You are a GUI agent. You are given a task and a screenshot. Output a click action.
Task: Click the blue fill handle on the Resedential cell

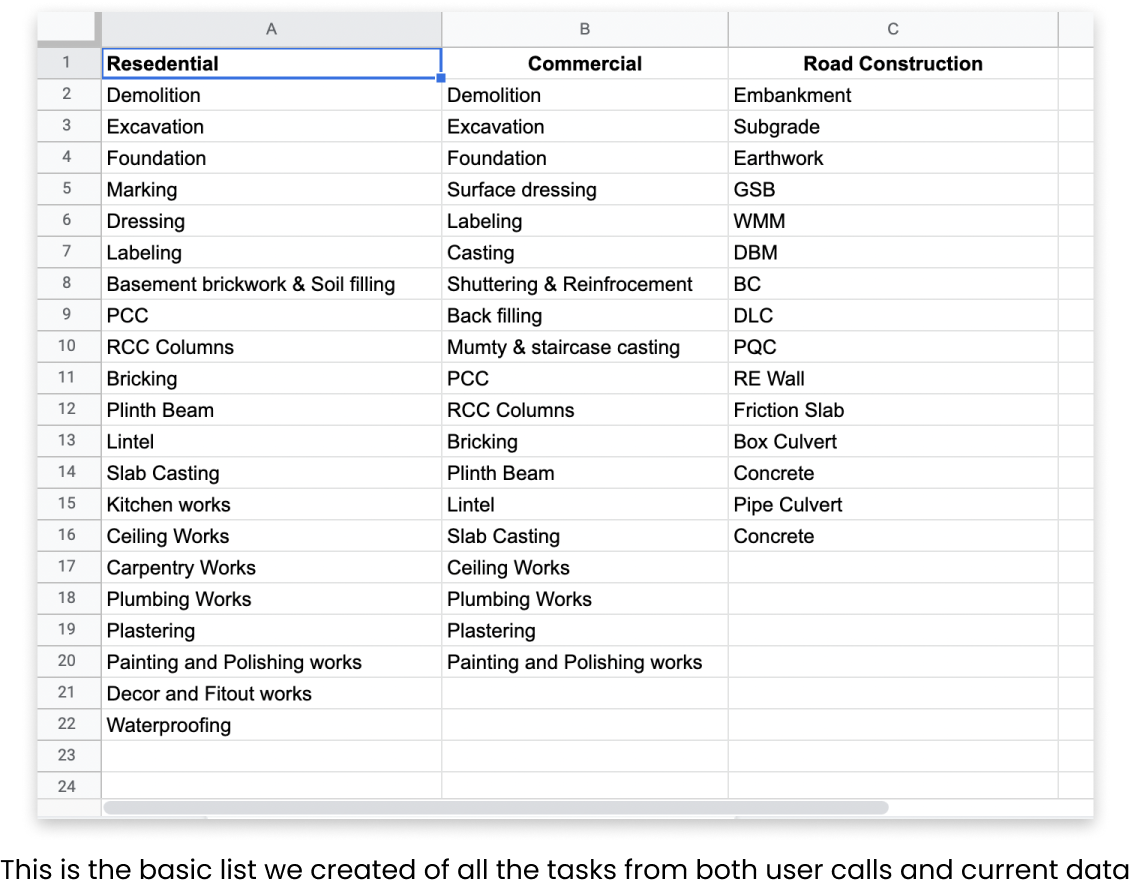[441, 78]
